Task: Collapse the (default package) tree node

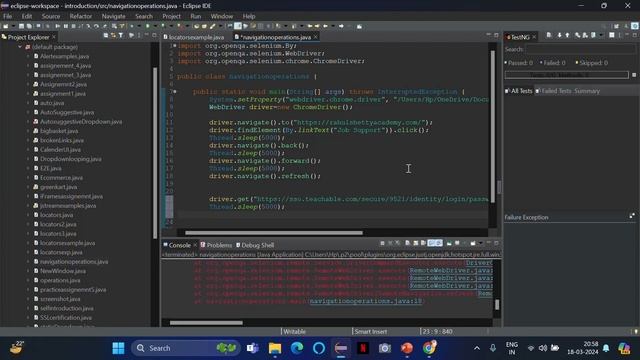Action: (x=20, y=47)
